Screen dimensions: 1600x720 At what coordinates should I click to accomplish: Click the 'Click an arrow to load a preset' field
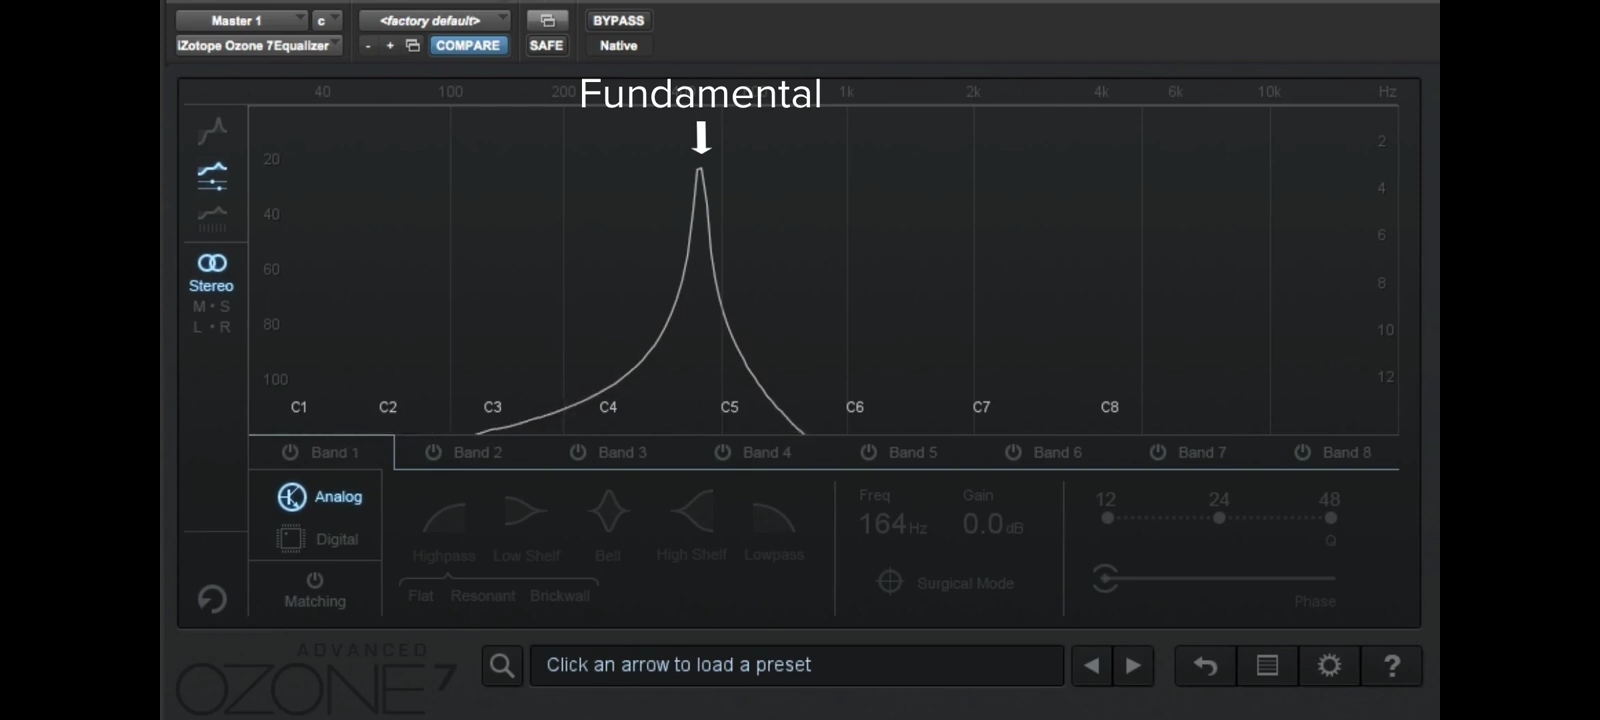[x=797, y=666]
